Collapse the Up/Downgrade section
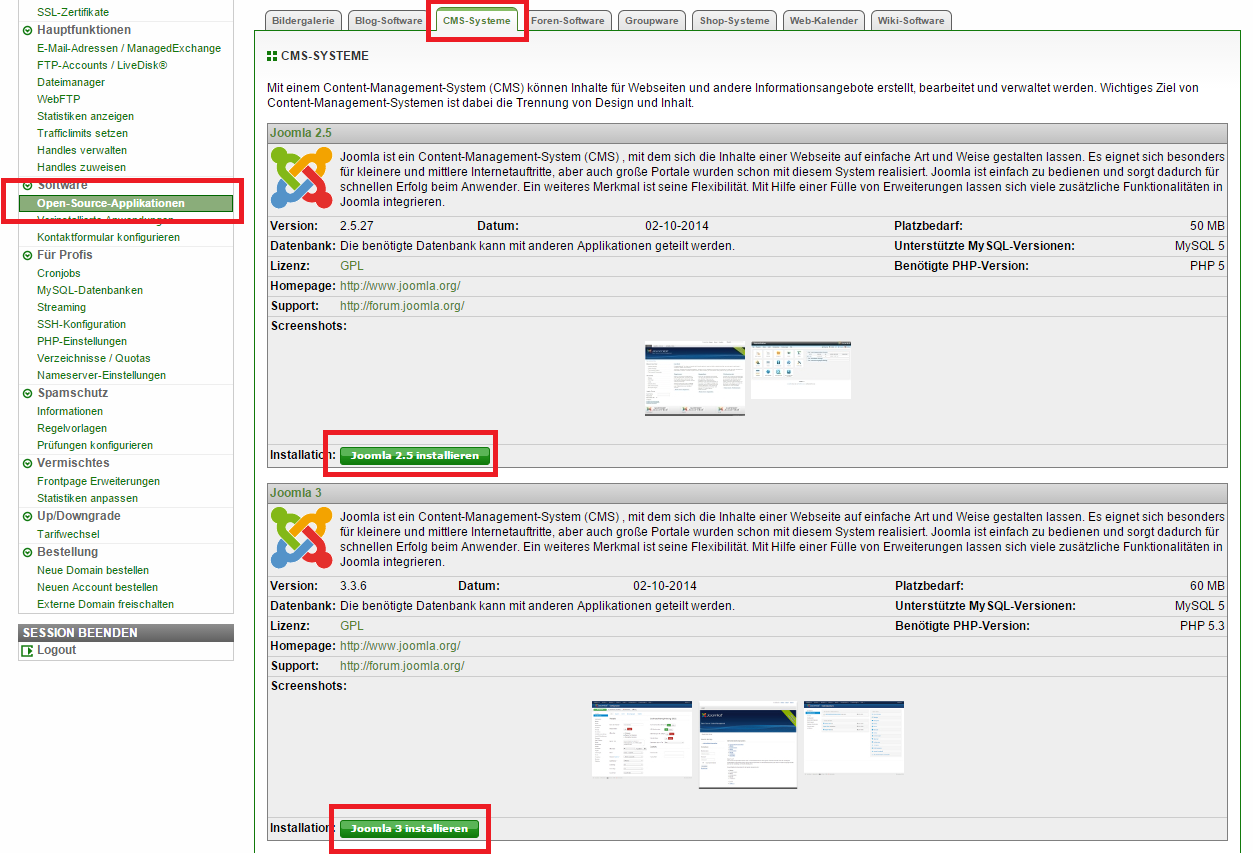The image size is (1255, 855). pyautogui.click(x=27, y=516)
